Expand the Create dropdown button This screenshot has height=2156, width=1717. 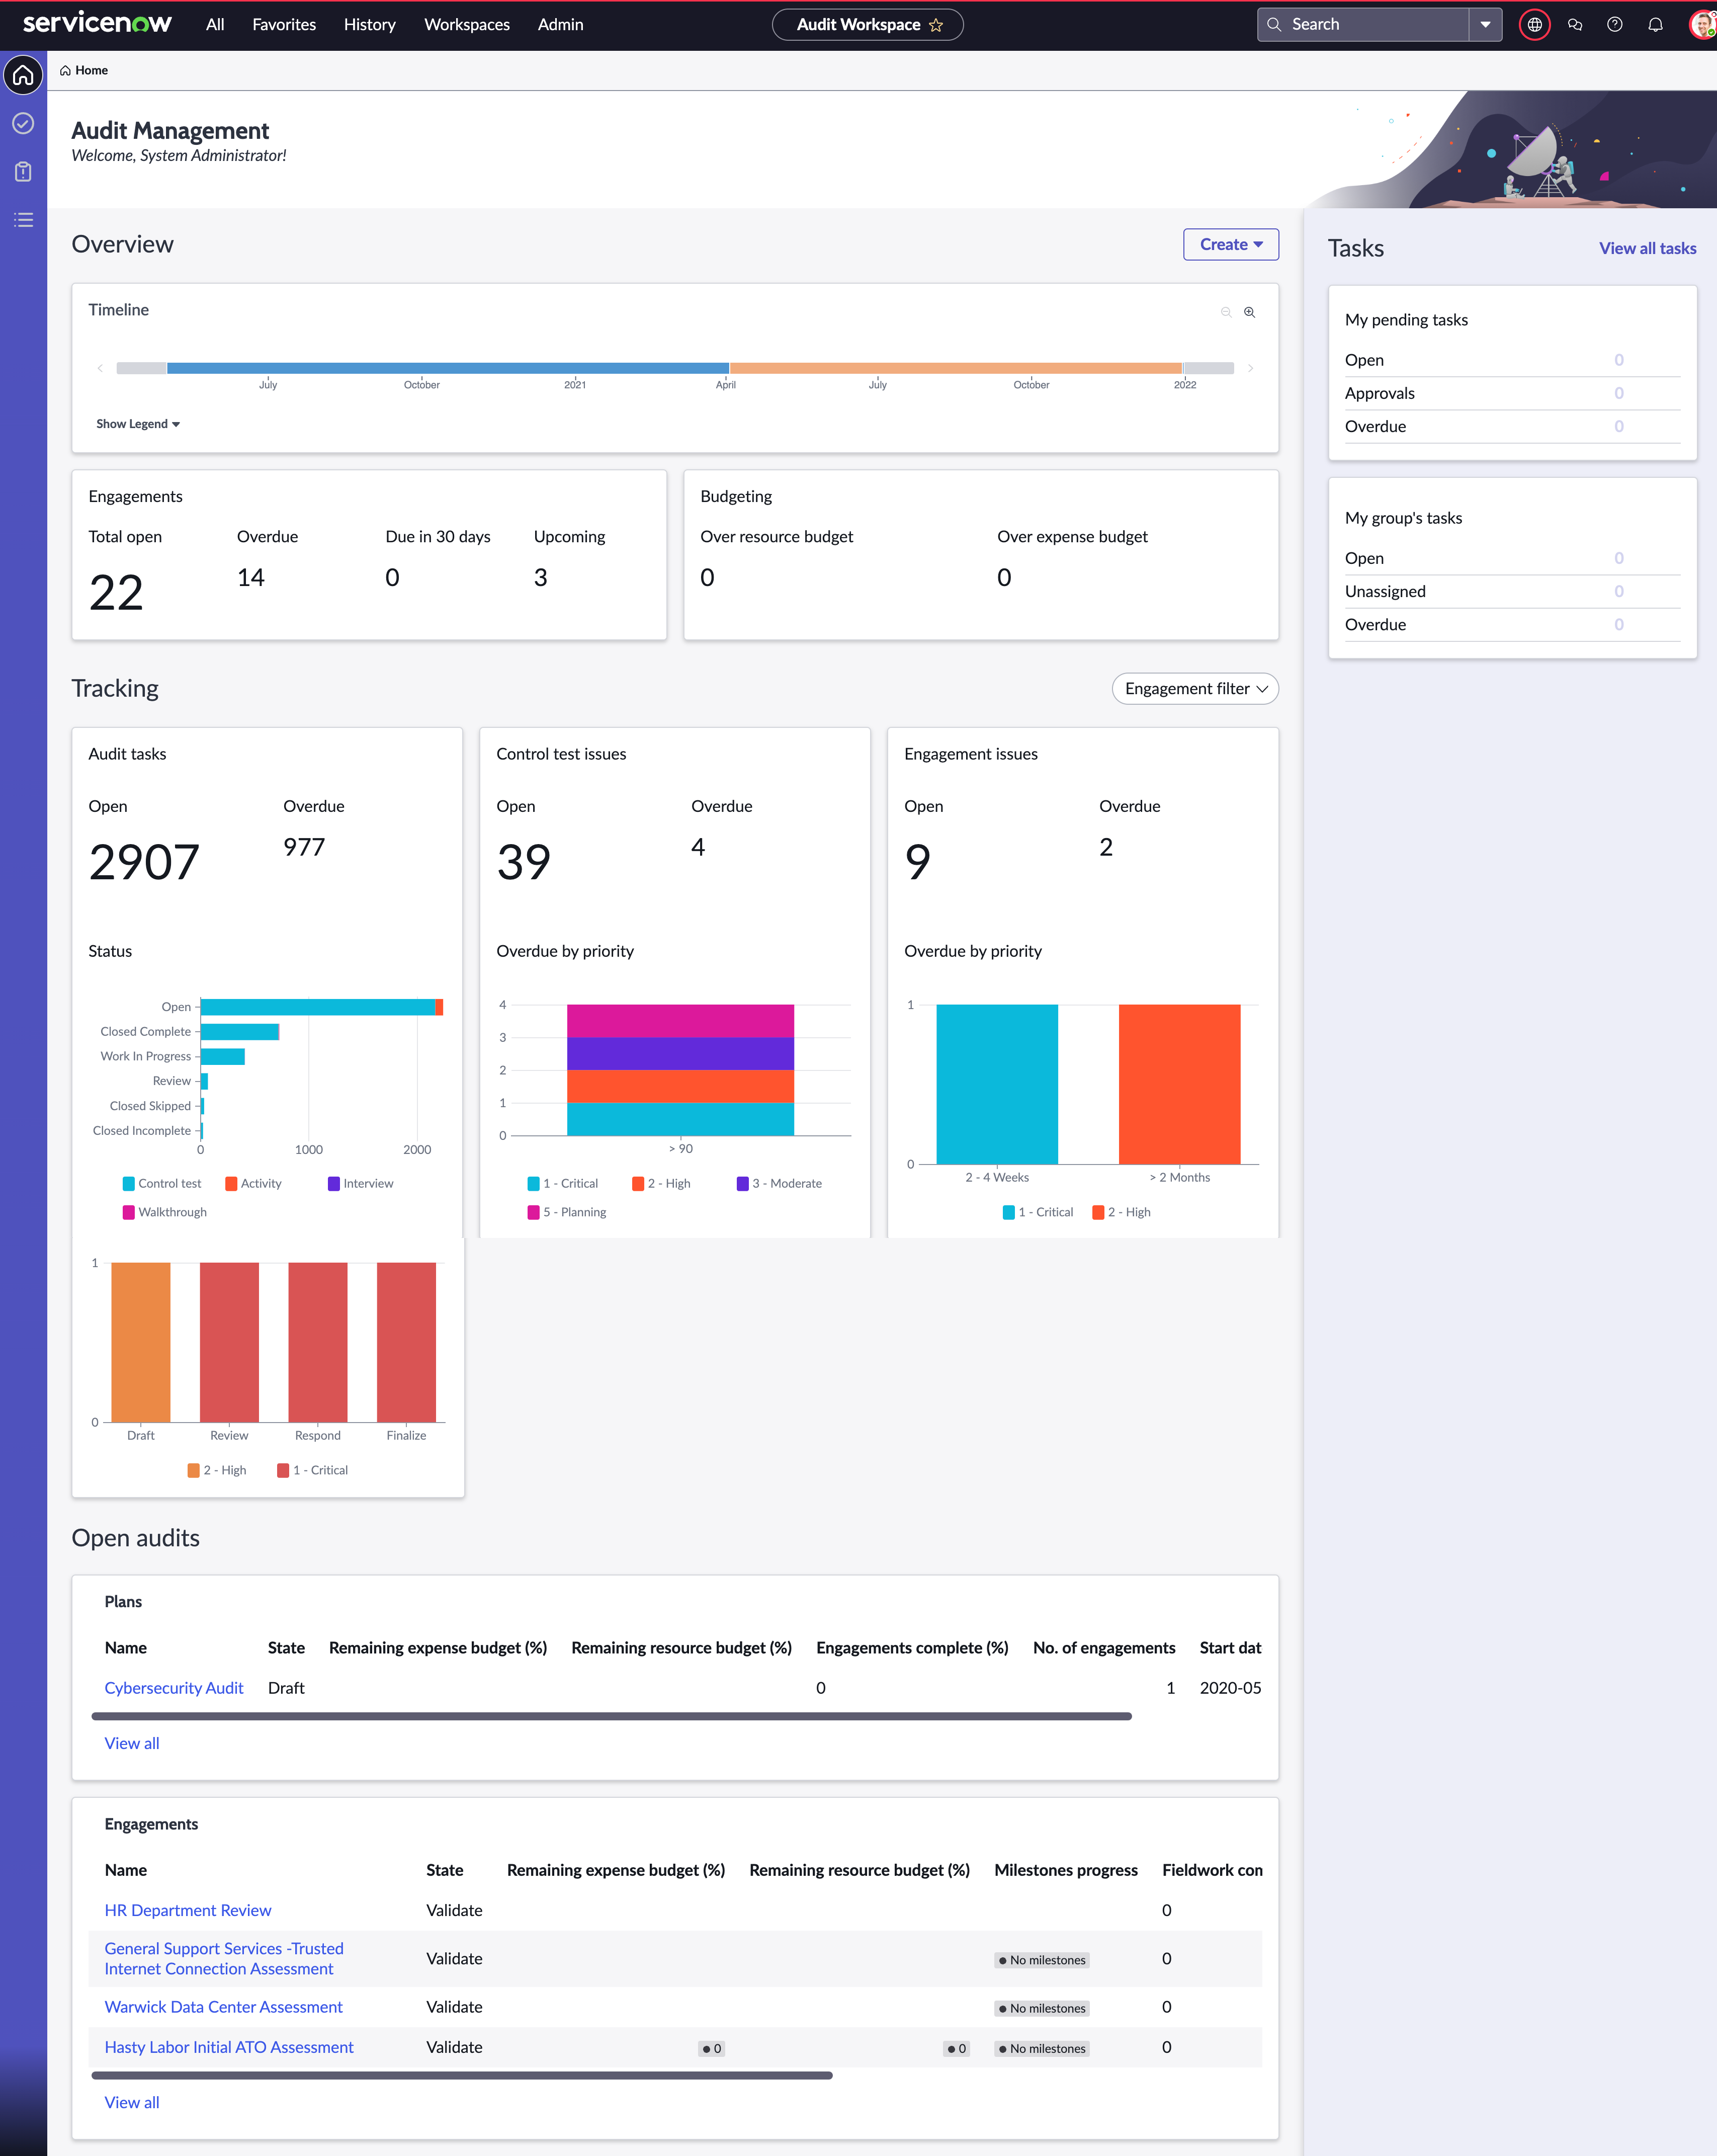pos(1231,245)
